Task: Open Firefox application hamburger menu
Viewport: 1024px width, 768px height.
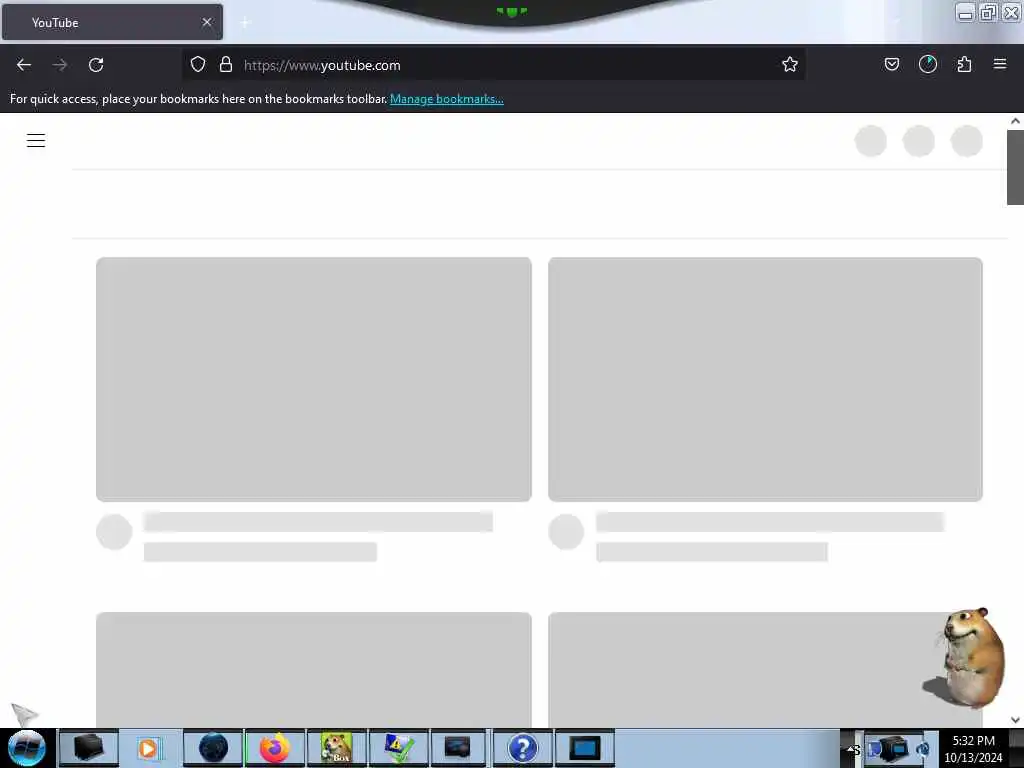Action: point(1000,64)
